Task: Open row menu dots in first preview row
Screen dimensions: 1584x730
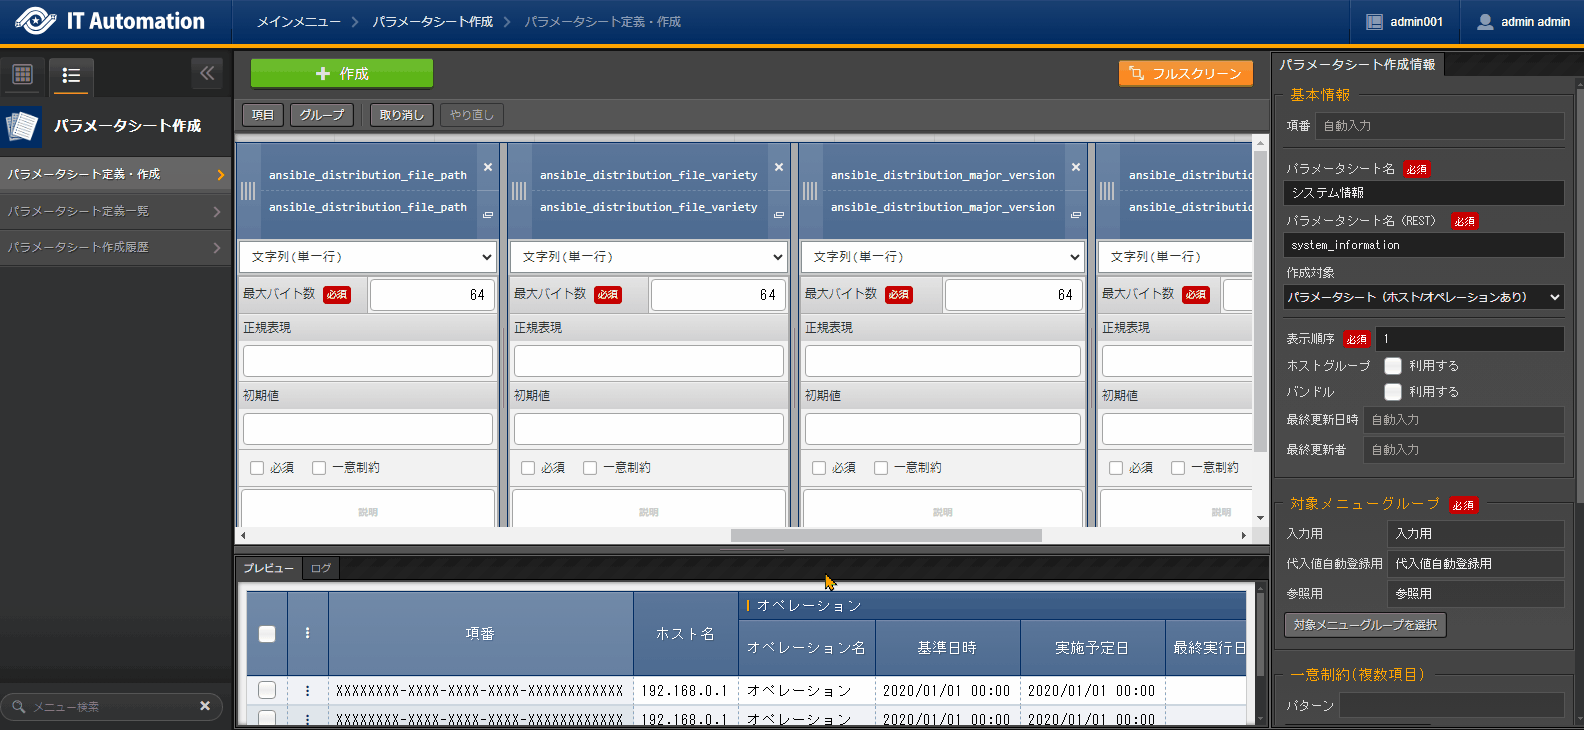Action: [307, 690]
